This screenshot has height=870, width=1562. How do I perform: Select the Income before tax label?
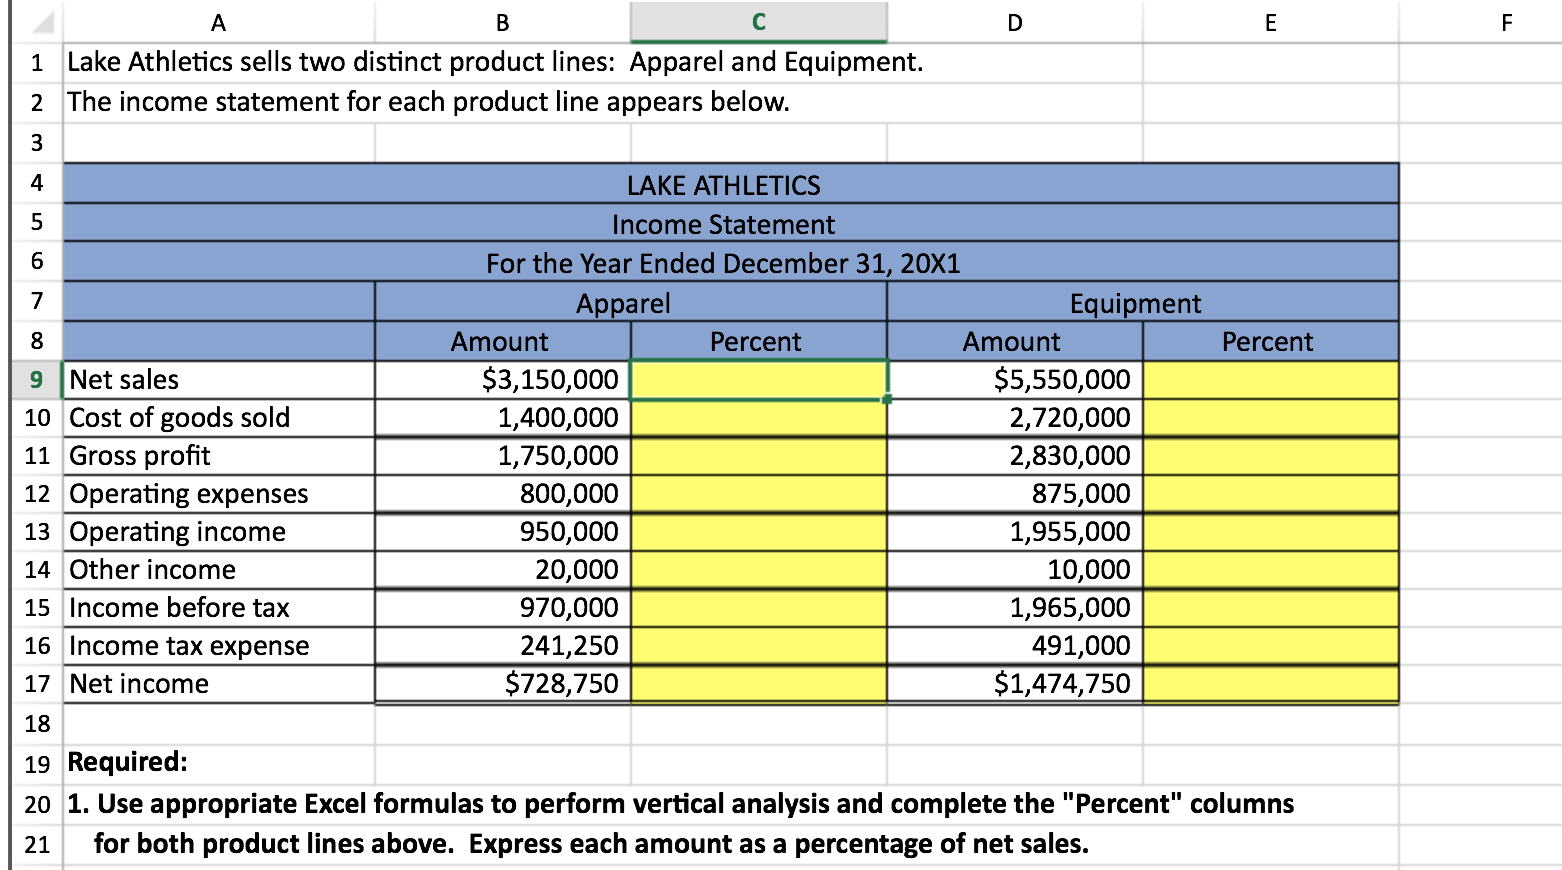(219, 608)
